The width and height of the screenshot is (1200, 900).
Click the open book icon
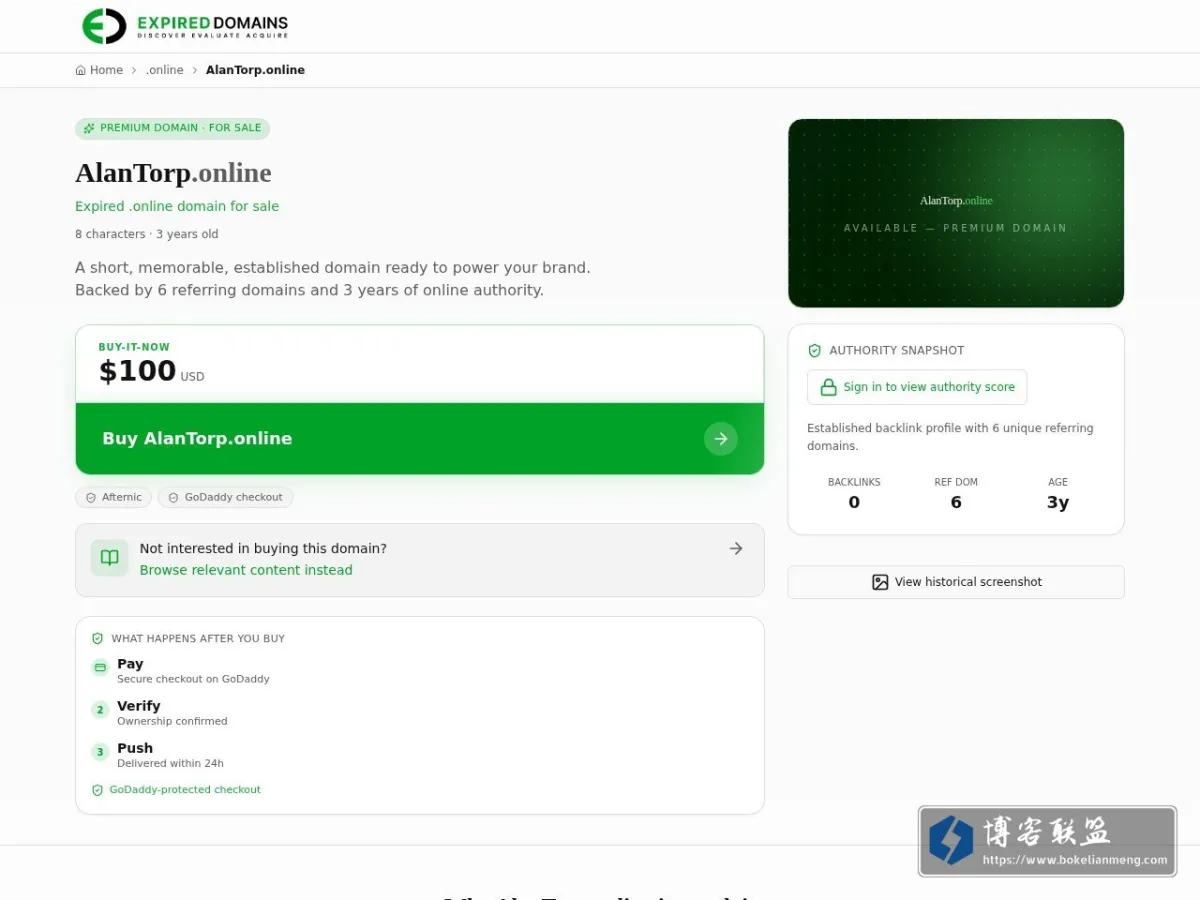pyautogui.click(x=110, y=558)
